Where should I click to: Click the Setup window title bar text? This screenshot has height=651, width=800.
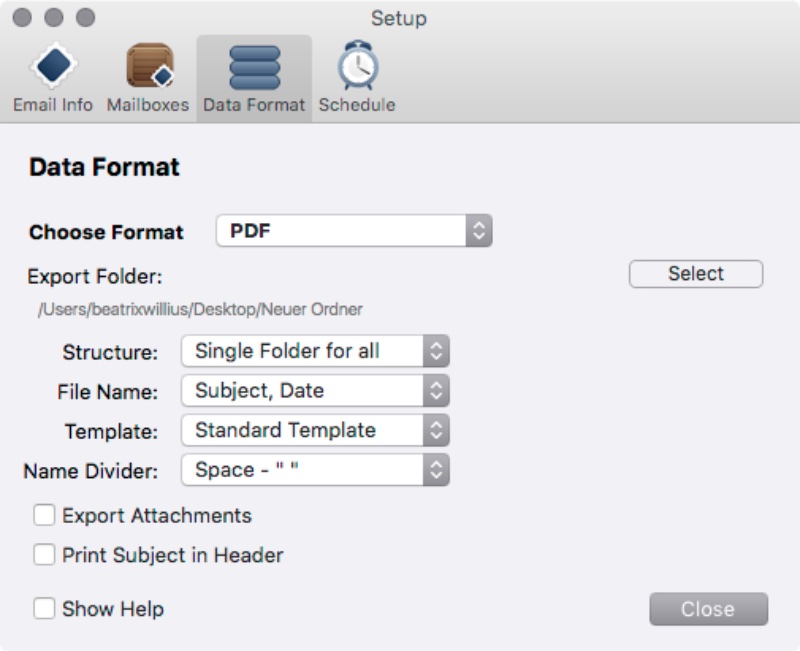click(399, 18)
